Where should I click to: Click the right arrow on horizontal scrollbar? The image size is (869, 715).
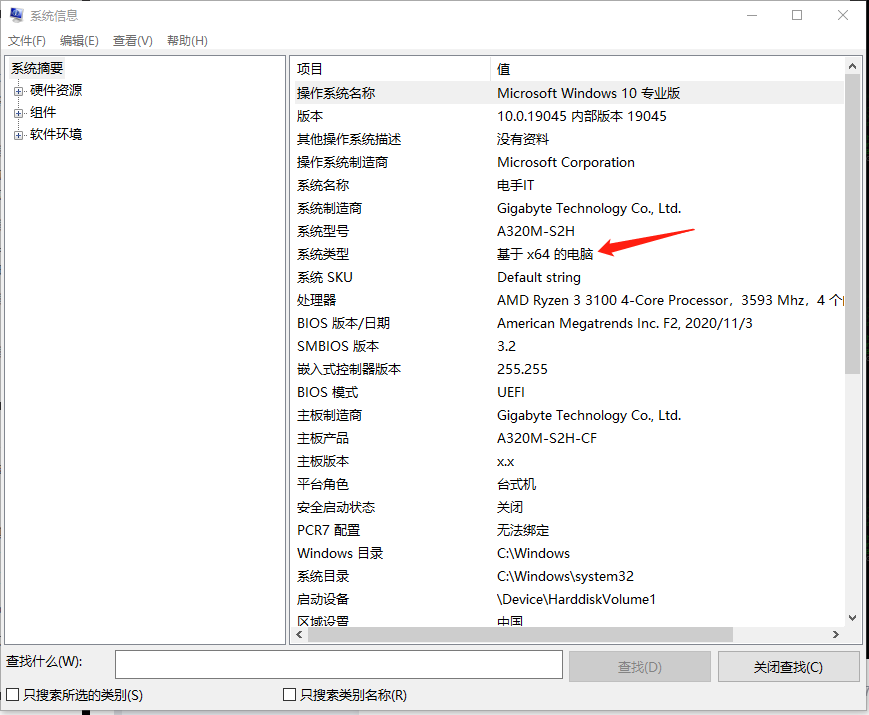836,634
